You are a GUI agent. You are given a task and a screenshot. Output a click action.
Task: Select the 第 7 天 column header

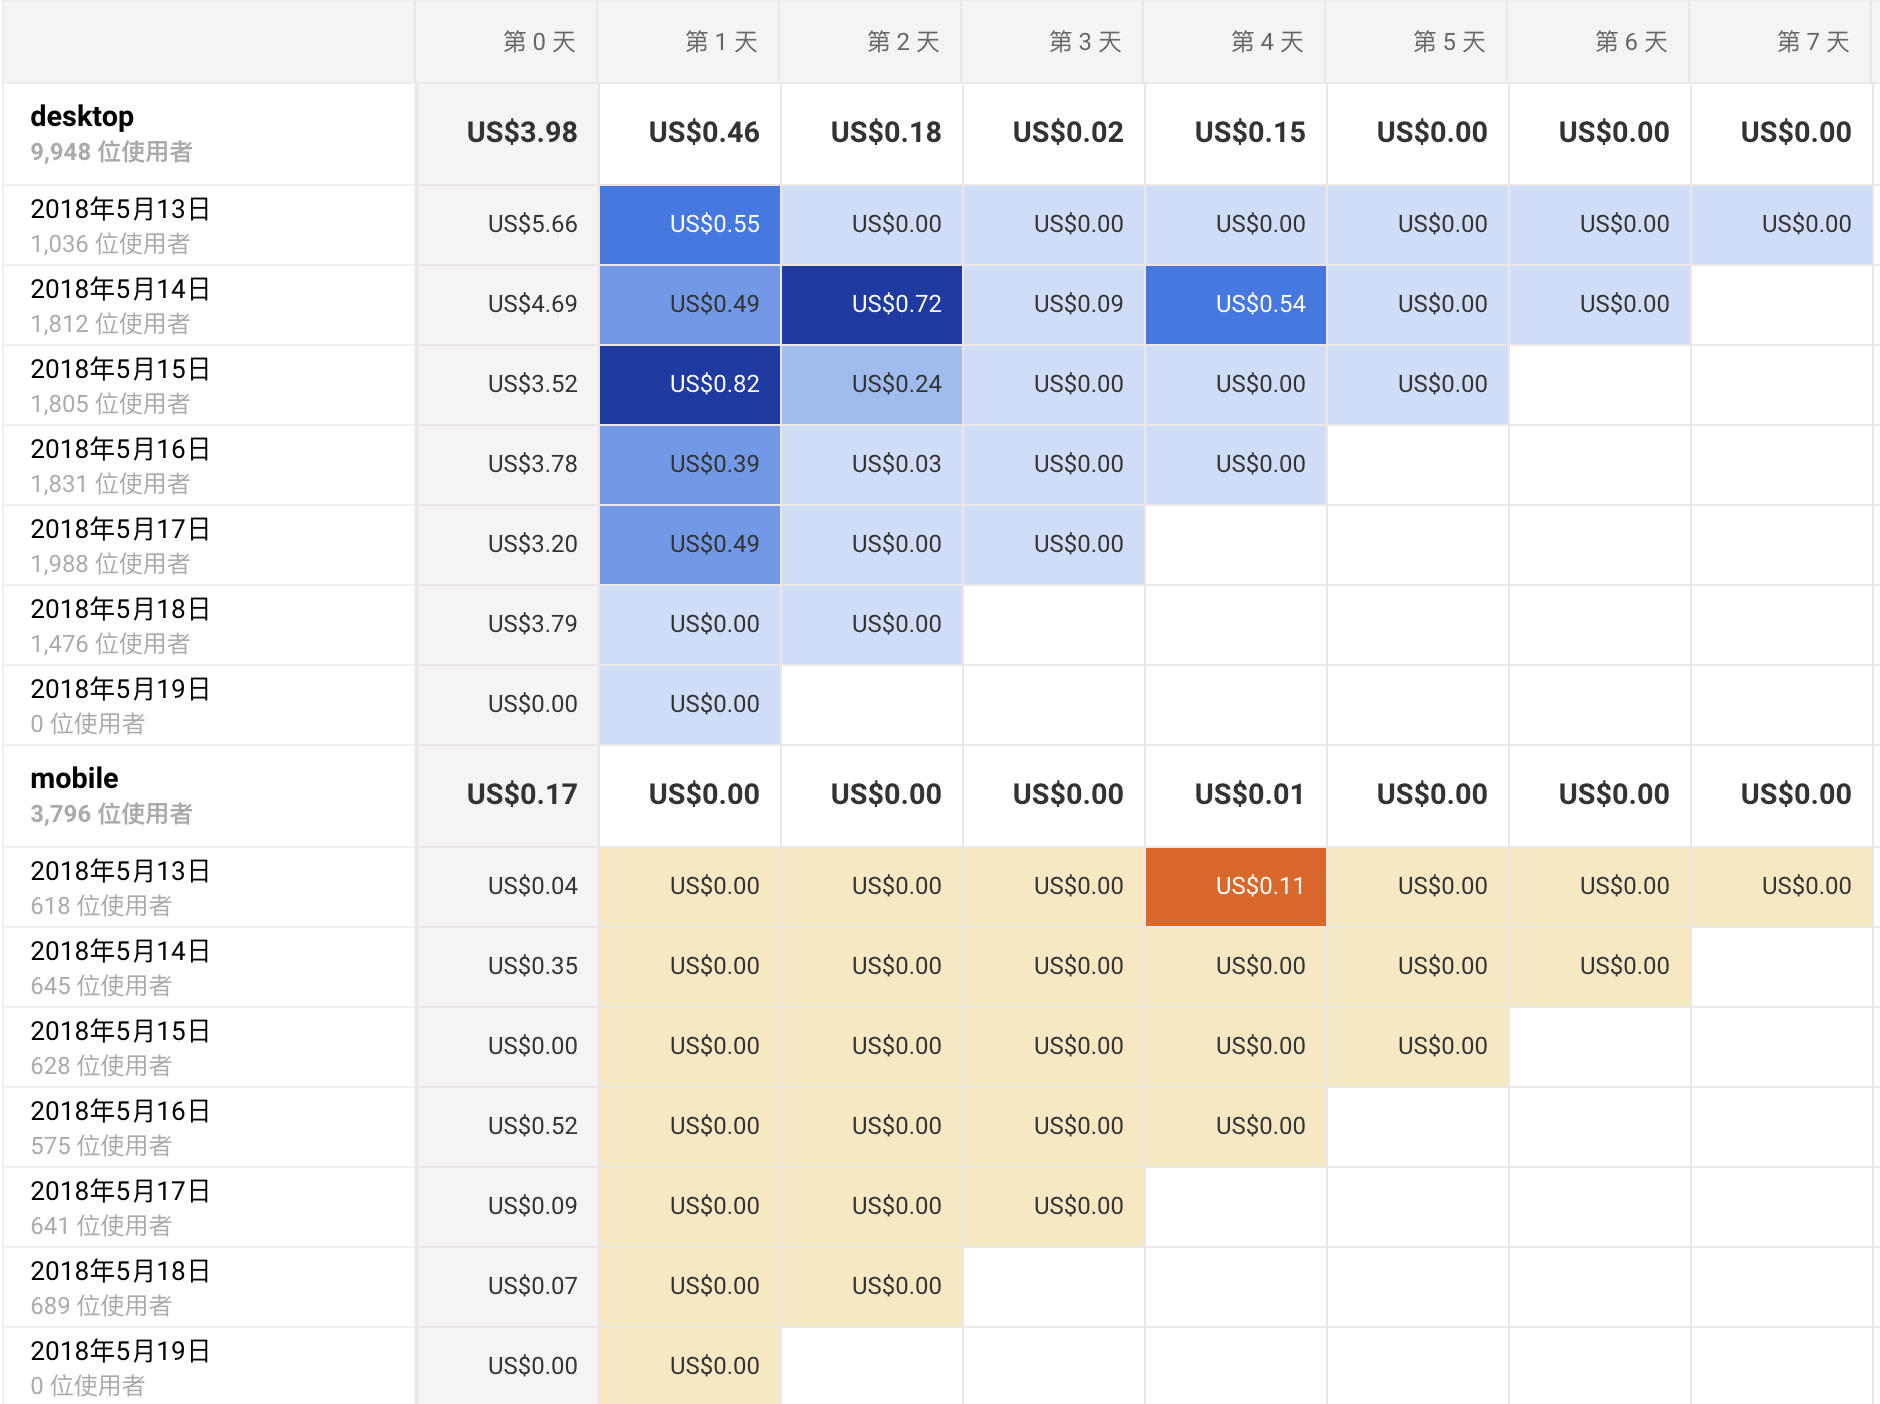point(1812,42)
